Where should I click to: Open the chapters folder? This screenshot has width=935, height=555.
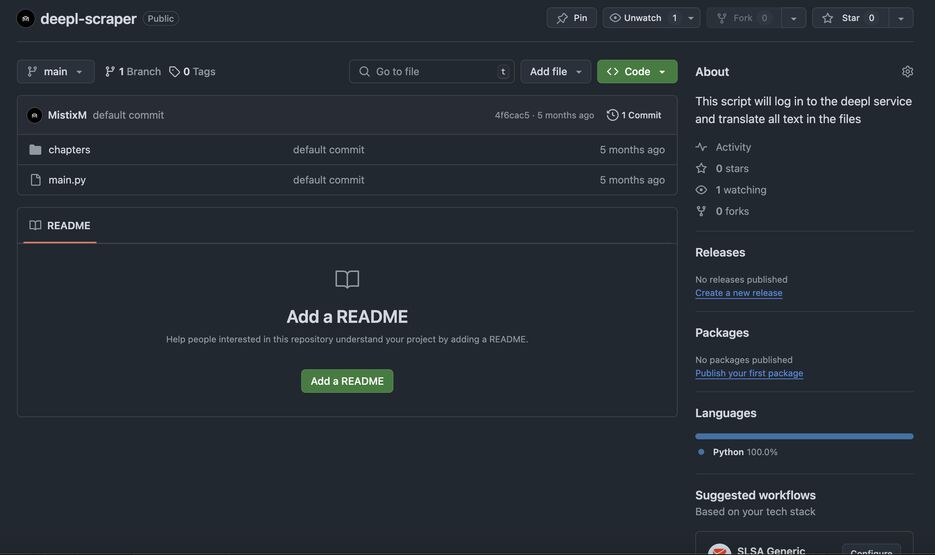tap(69, 150)
